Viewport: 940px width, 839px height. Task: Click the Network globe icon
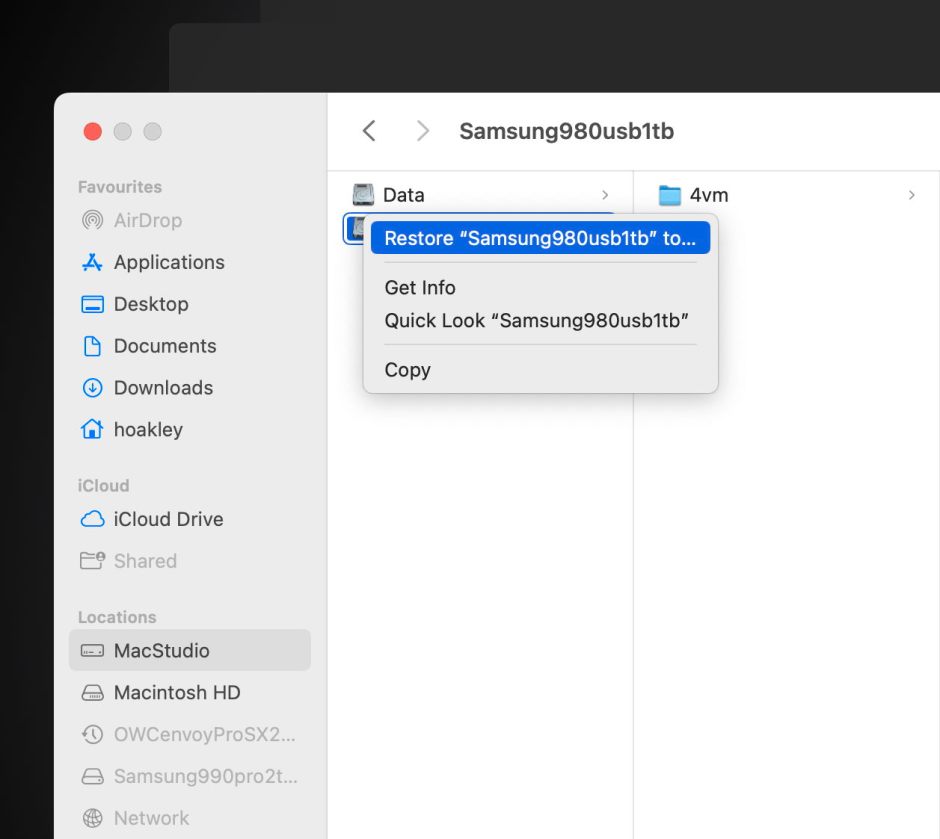coord(92,818)
